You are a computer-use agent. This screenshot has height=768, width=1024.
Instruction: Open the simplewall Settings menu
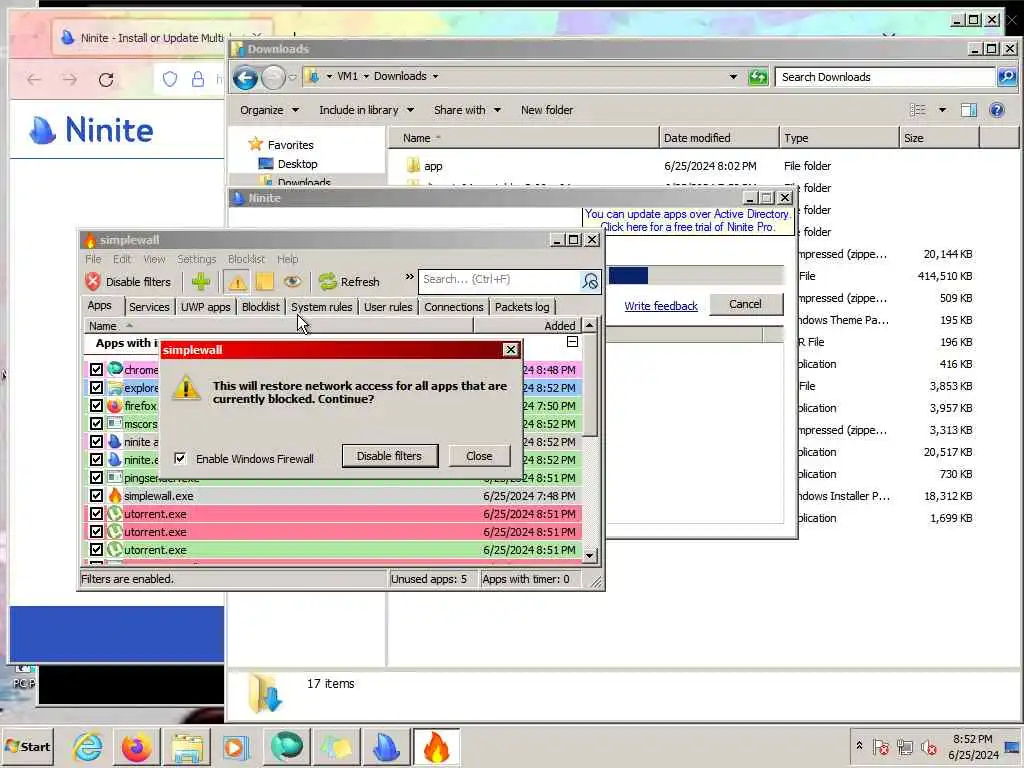pos(197,259)
